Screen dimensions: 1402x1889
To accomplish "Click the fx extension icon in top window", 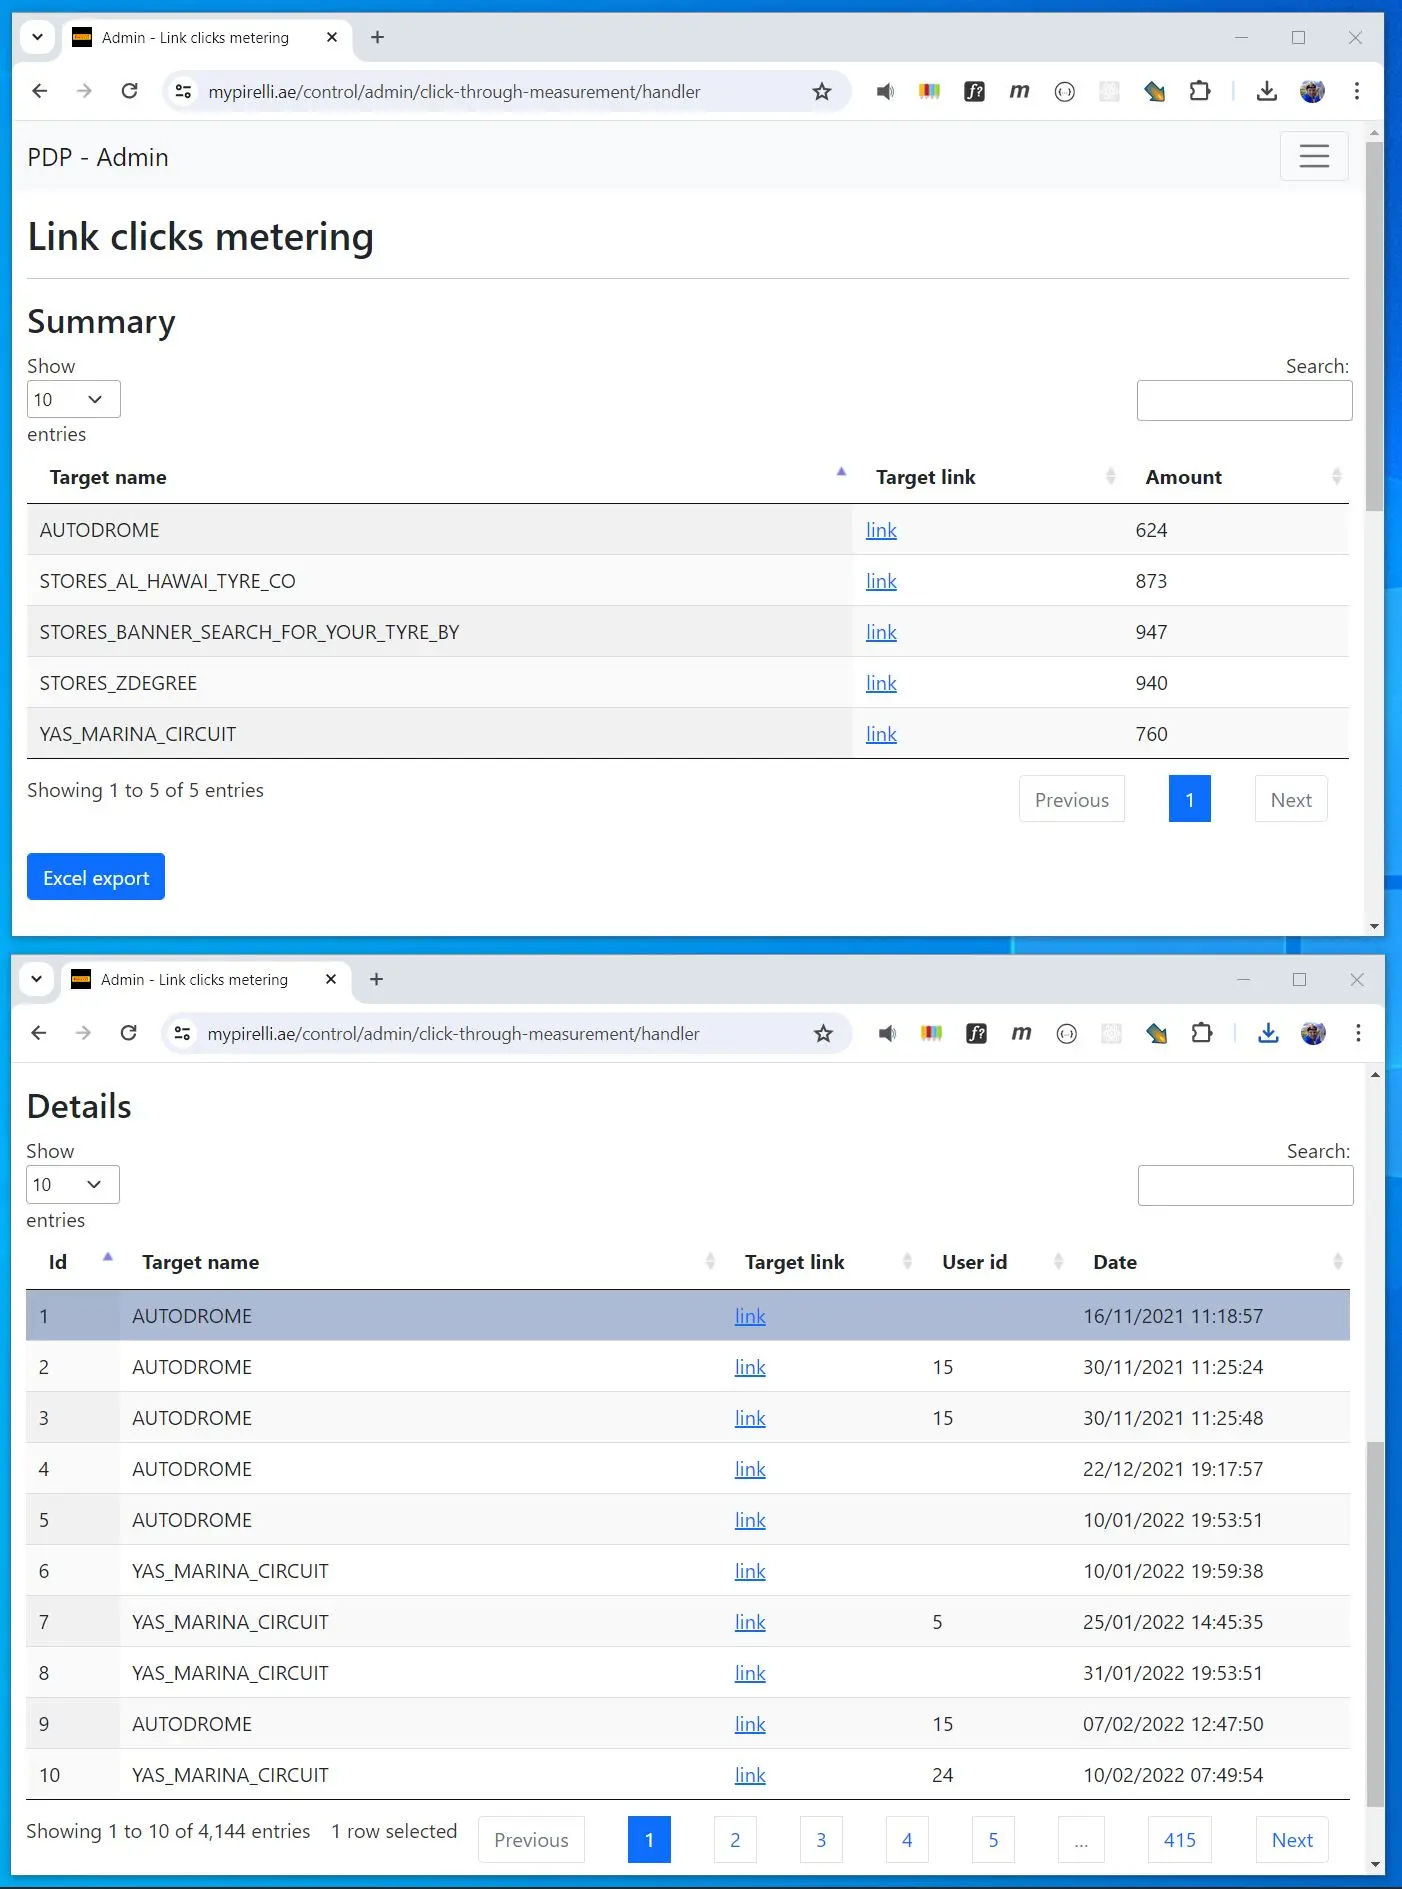I will coord(974,92).
